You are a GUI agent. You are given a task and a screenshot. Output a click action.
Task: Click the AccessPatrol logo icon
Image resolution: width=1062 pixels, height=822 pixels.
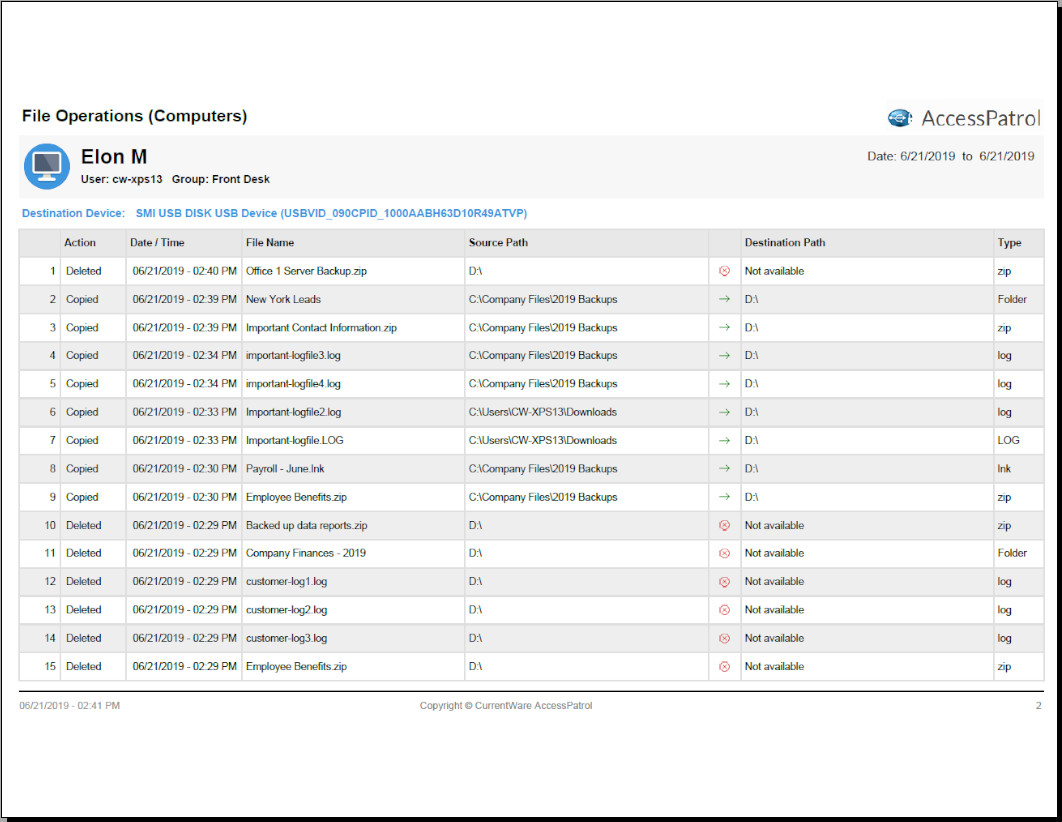click(900, 118)
